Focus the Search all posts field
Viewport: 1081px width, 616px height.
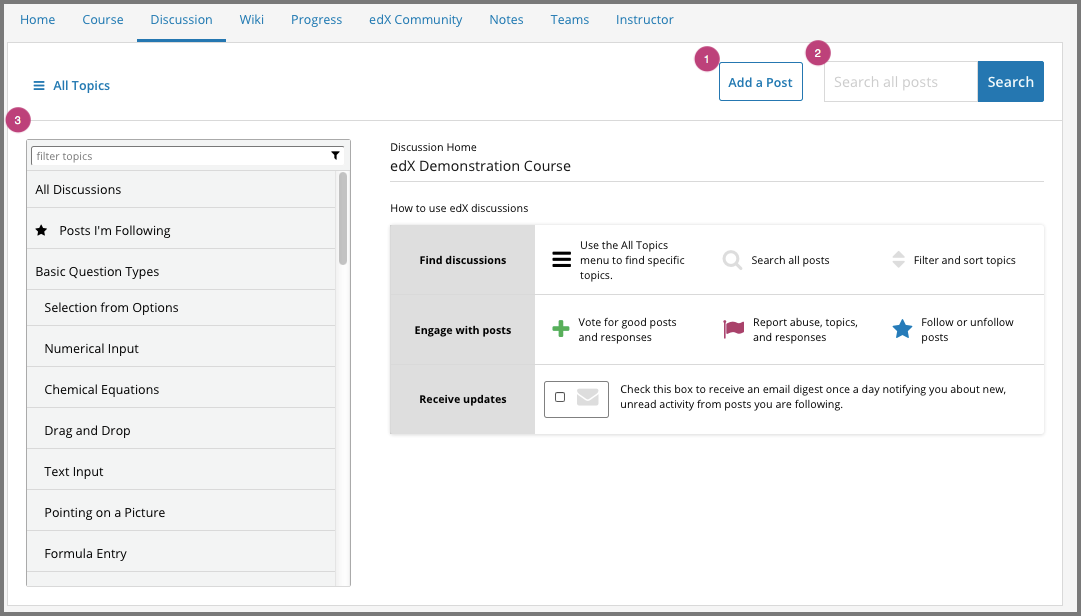[x=900, y=82]
